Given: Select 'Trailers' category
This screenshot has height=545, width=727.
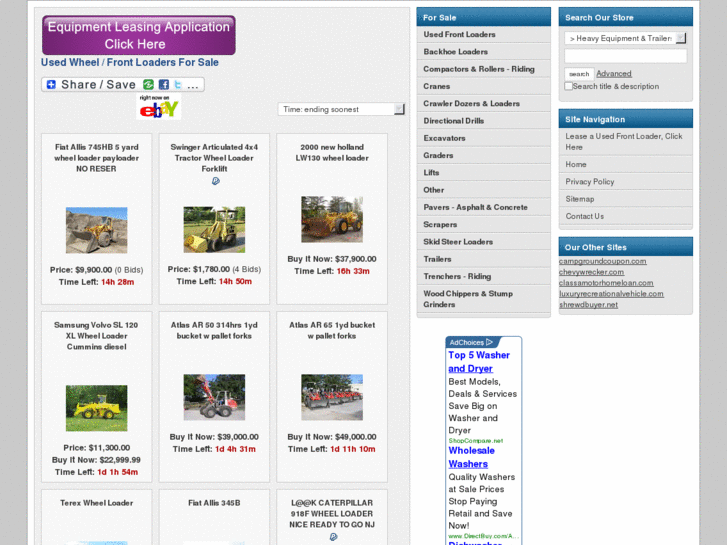Looking at the screenshot, I should point(484,259).
